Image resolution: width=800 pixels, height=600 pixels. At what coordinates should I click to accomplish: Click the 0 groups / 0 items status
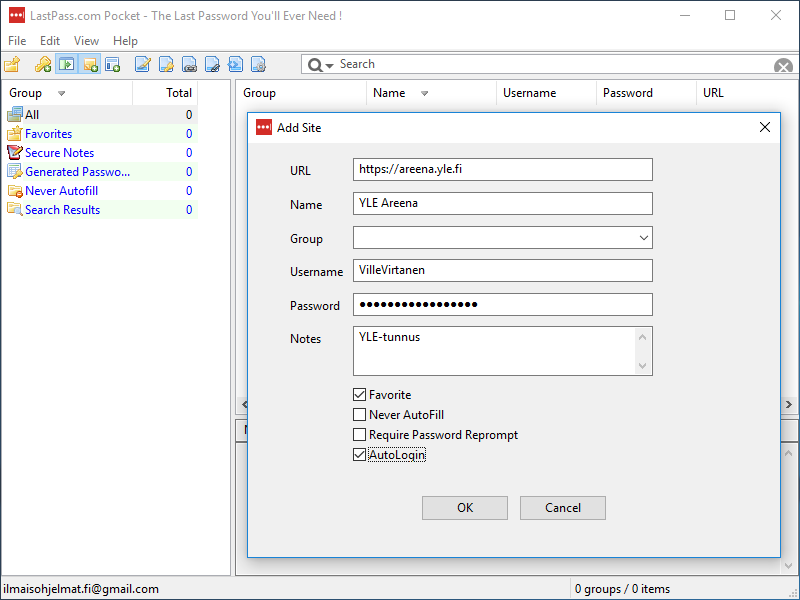622,589
